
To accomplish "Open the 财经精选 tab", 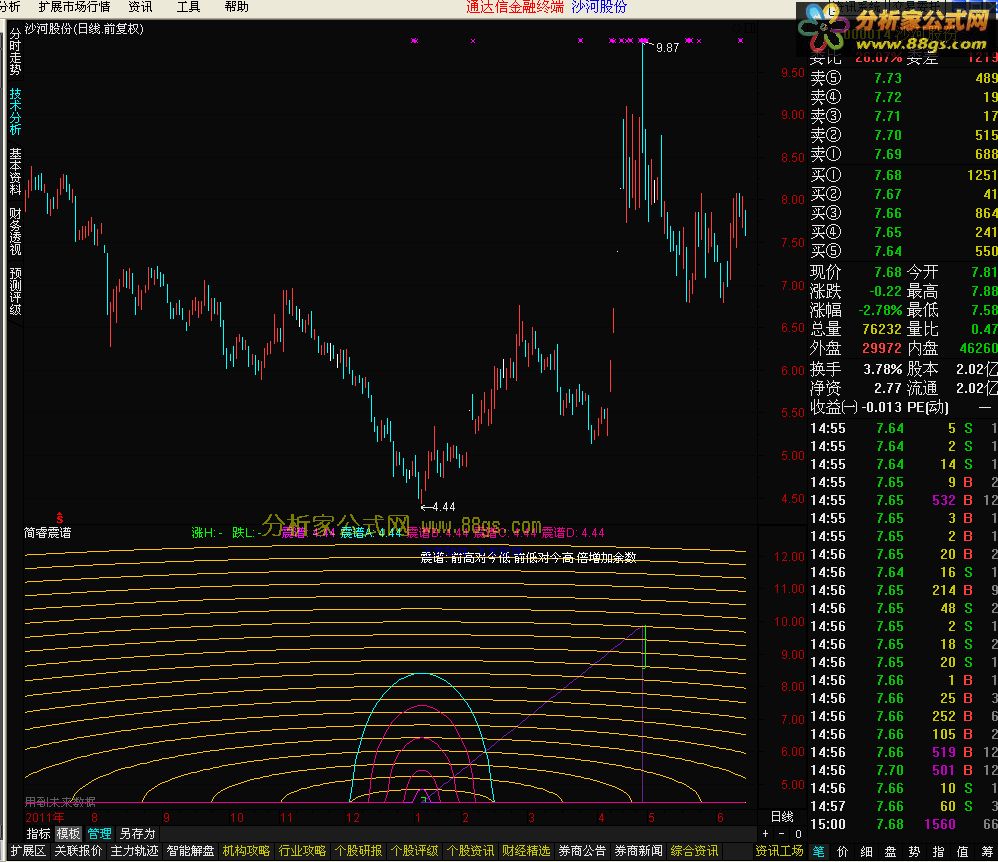I will tap(526, 851).
